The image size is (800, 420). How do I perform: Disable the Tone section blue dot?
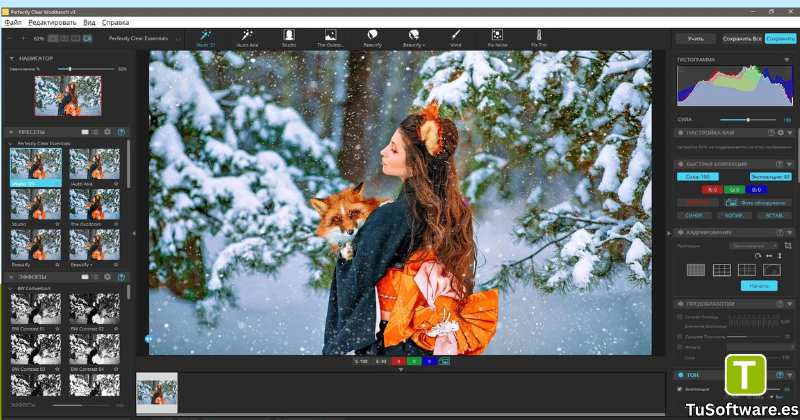point(681,375)
